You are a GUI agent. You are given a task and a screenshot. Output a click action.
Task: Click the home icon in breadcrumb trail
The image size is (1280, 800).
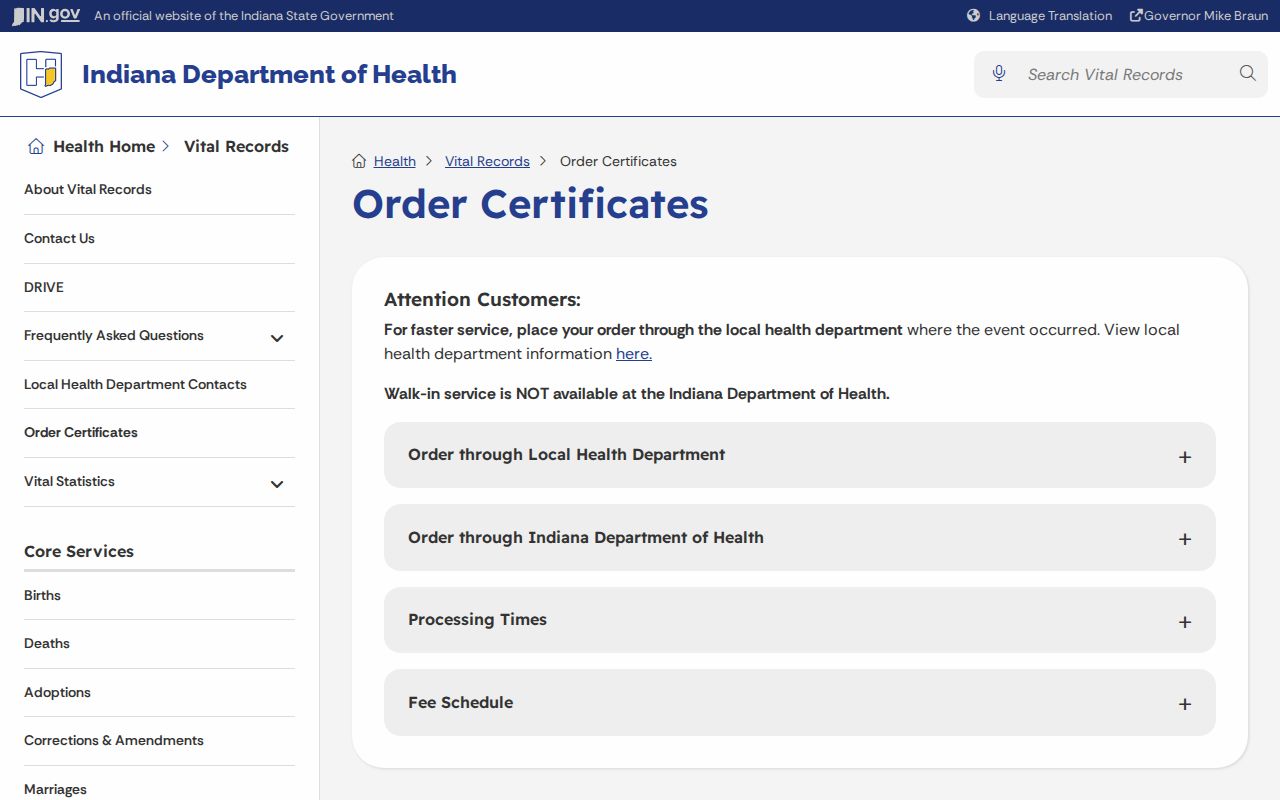(359, 161)
